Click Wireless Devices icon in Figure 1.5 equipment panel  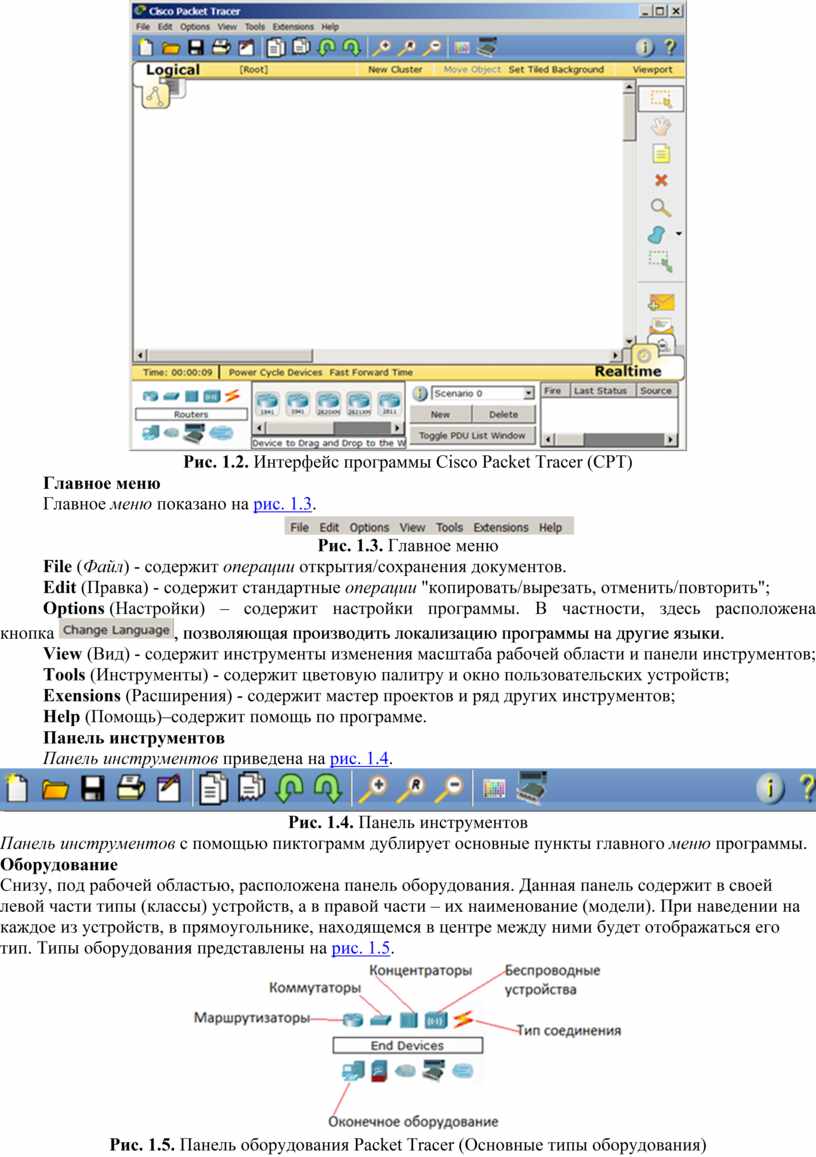pos(436,1020)
